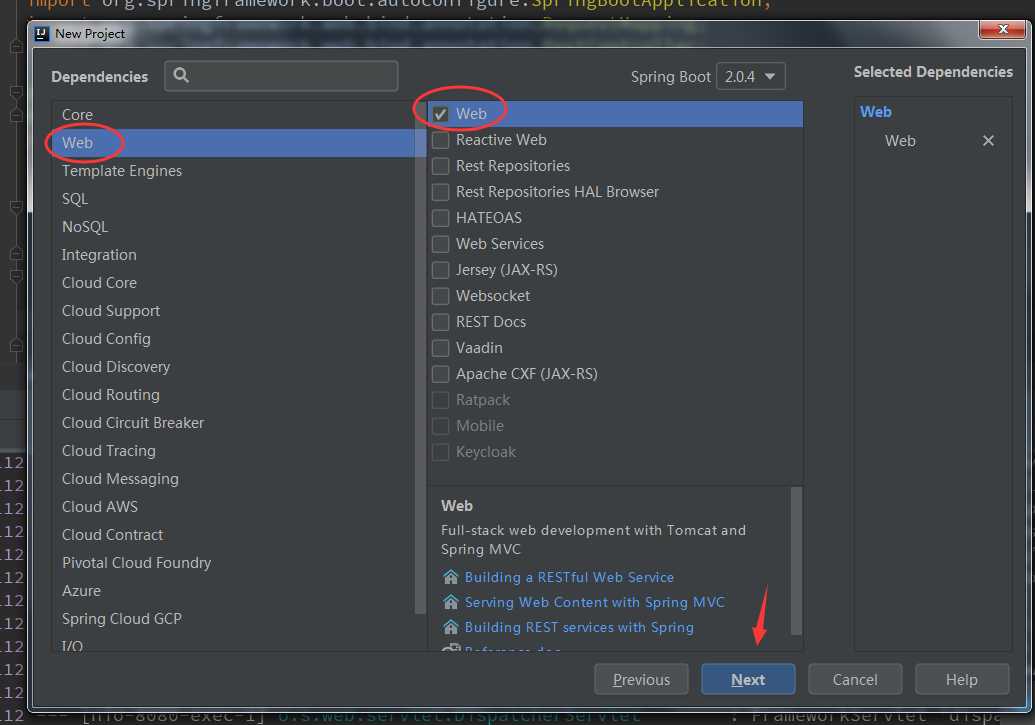This screenshot has height=725, width=1035.
Task: Open the SQL dependency category
Action: [234, 199]
